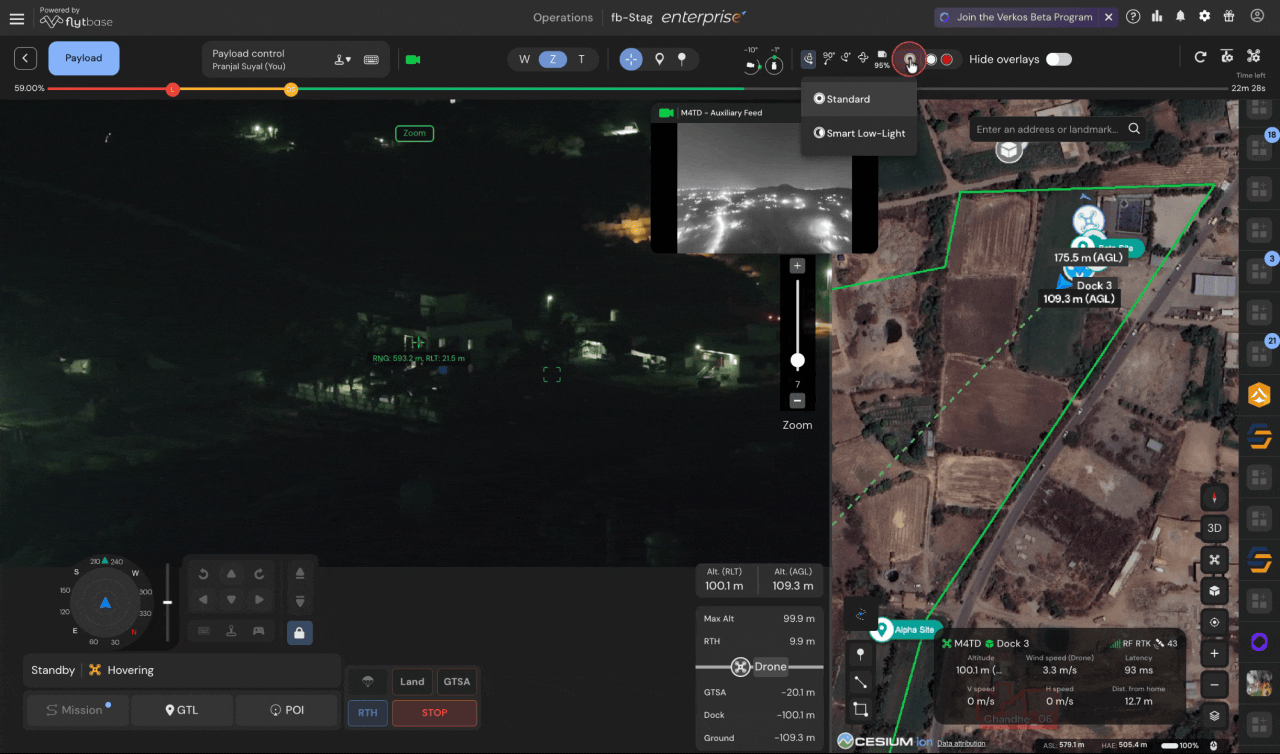Click the rotate clockwise arrow control

coord(259,574)
